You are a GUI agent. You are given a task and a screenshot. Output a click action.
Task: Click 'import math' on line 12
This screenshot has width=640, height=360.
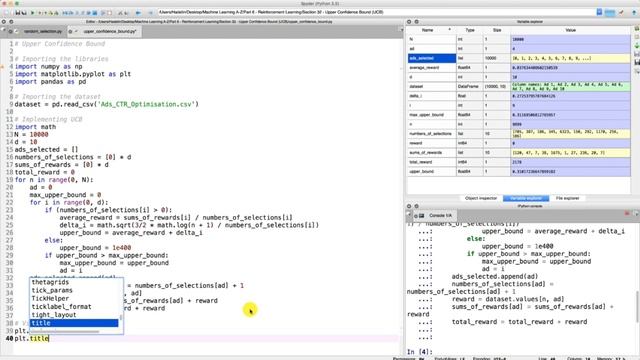click(x=36, y=127)
